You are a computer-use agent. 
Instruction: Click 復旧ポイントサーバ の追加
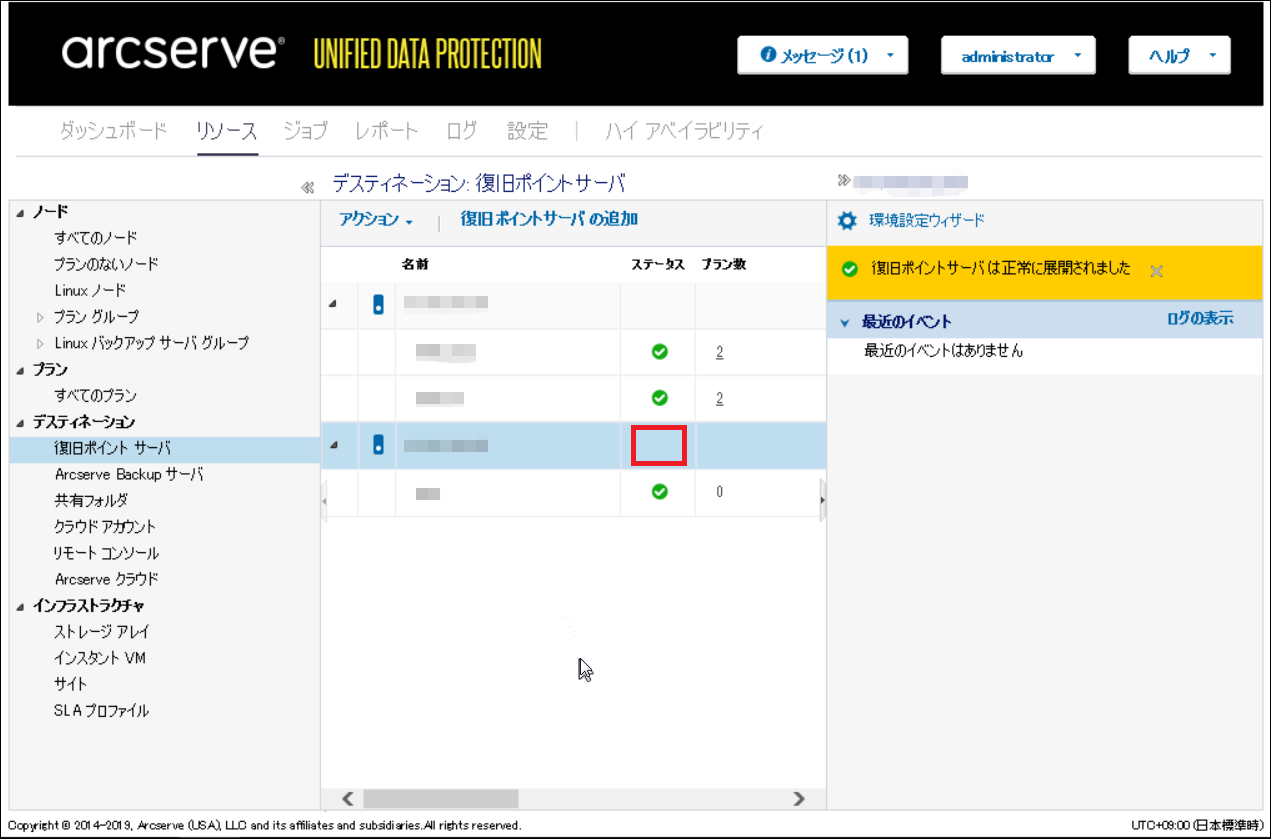coord(549,219)
